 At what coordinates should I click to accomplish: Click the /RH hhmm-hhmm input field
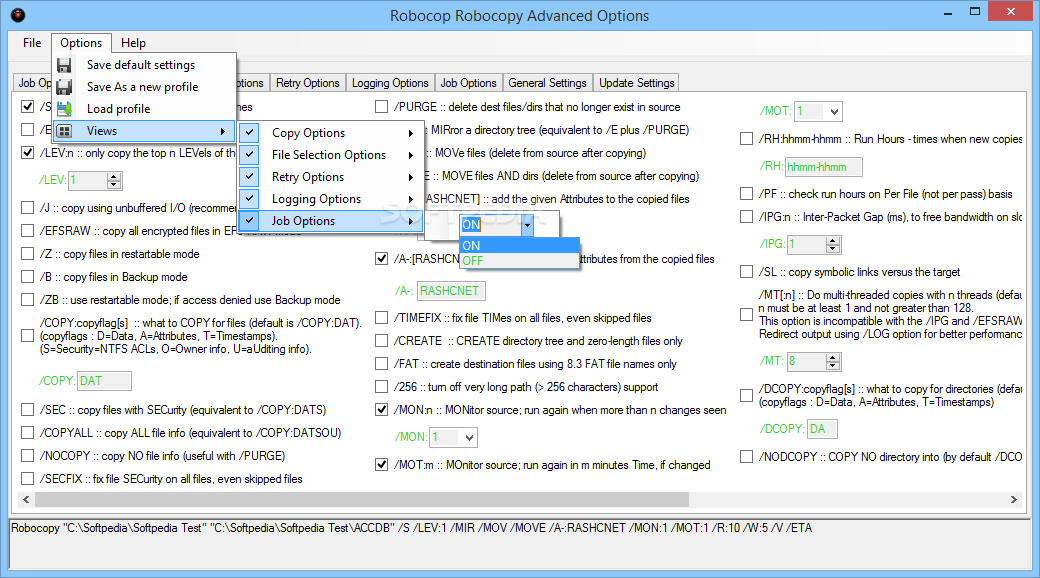point(823,167)
